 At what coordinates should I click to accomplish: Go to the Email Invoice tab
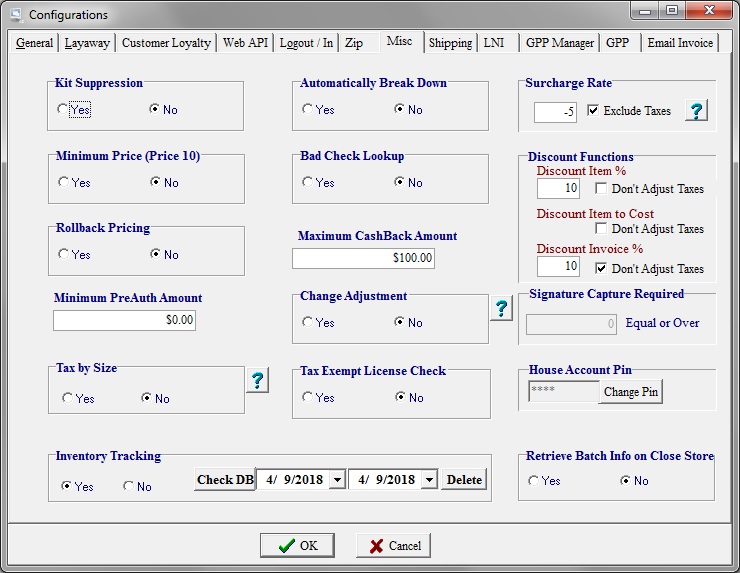tap(680, 43)
